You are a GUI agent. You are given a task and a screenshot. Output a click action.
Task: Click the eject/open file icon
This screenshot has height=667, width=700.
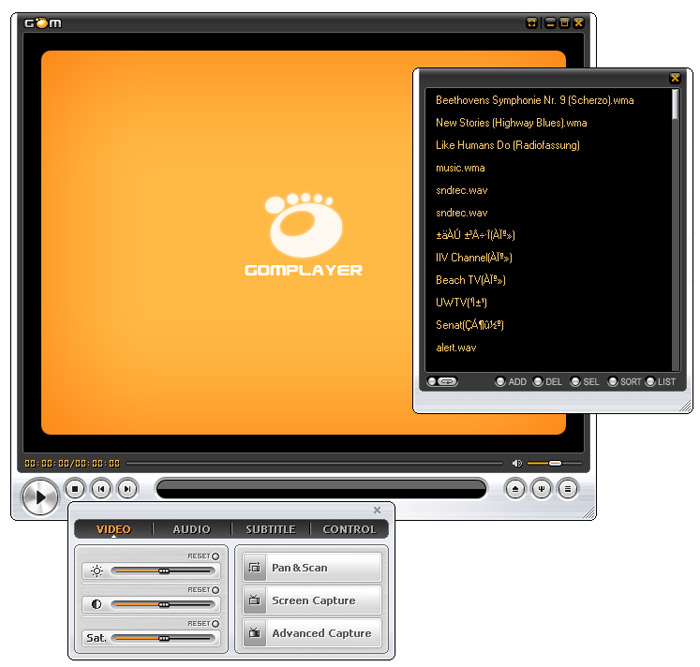pyautogui.click(x=515, y=489)
